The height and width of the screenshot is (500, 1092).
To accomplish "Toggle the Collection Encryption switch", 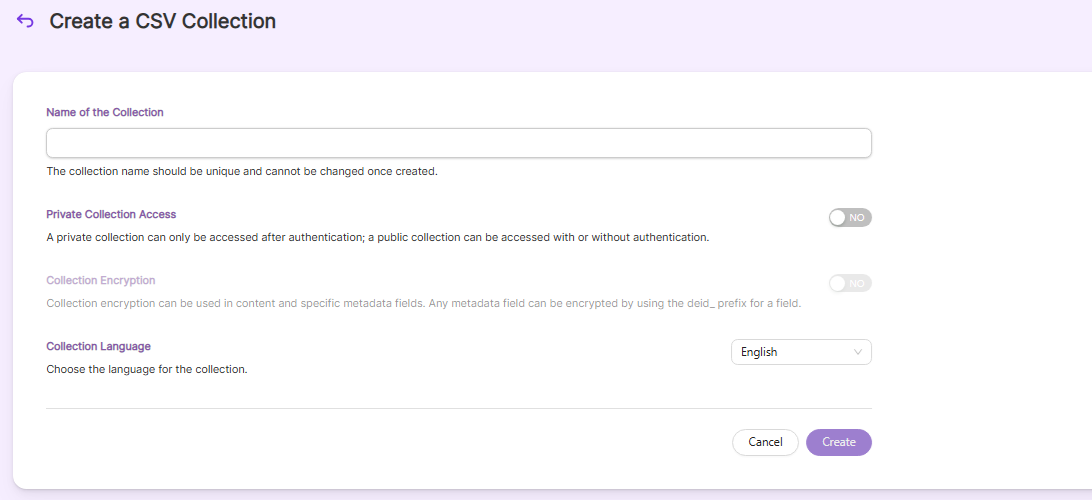I will pos(850,283).
